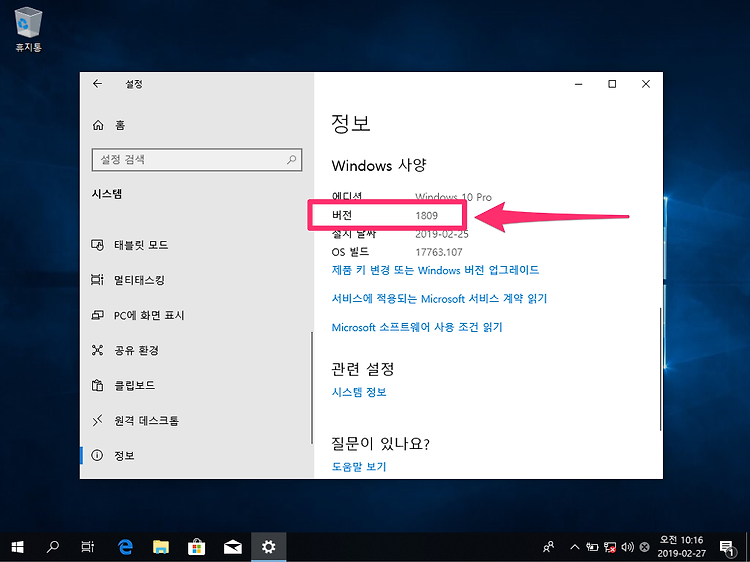Click the info circle icon in sidebar
750x562 pixels.
point(97,455)
